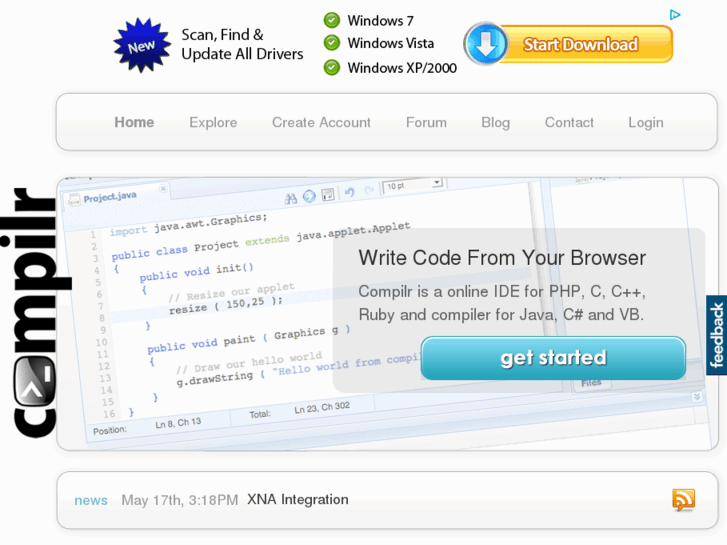Screen dimensions: 727x545
Task: Go to the Contact page
Action: (x=569, y=122)
